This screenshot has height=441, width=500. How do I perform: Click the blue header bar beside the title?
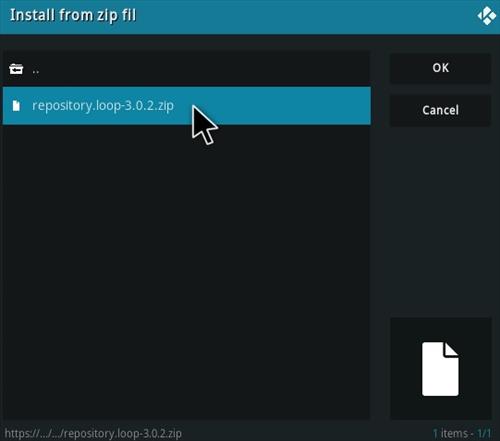point(300,16)
